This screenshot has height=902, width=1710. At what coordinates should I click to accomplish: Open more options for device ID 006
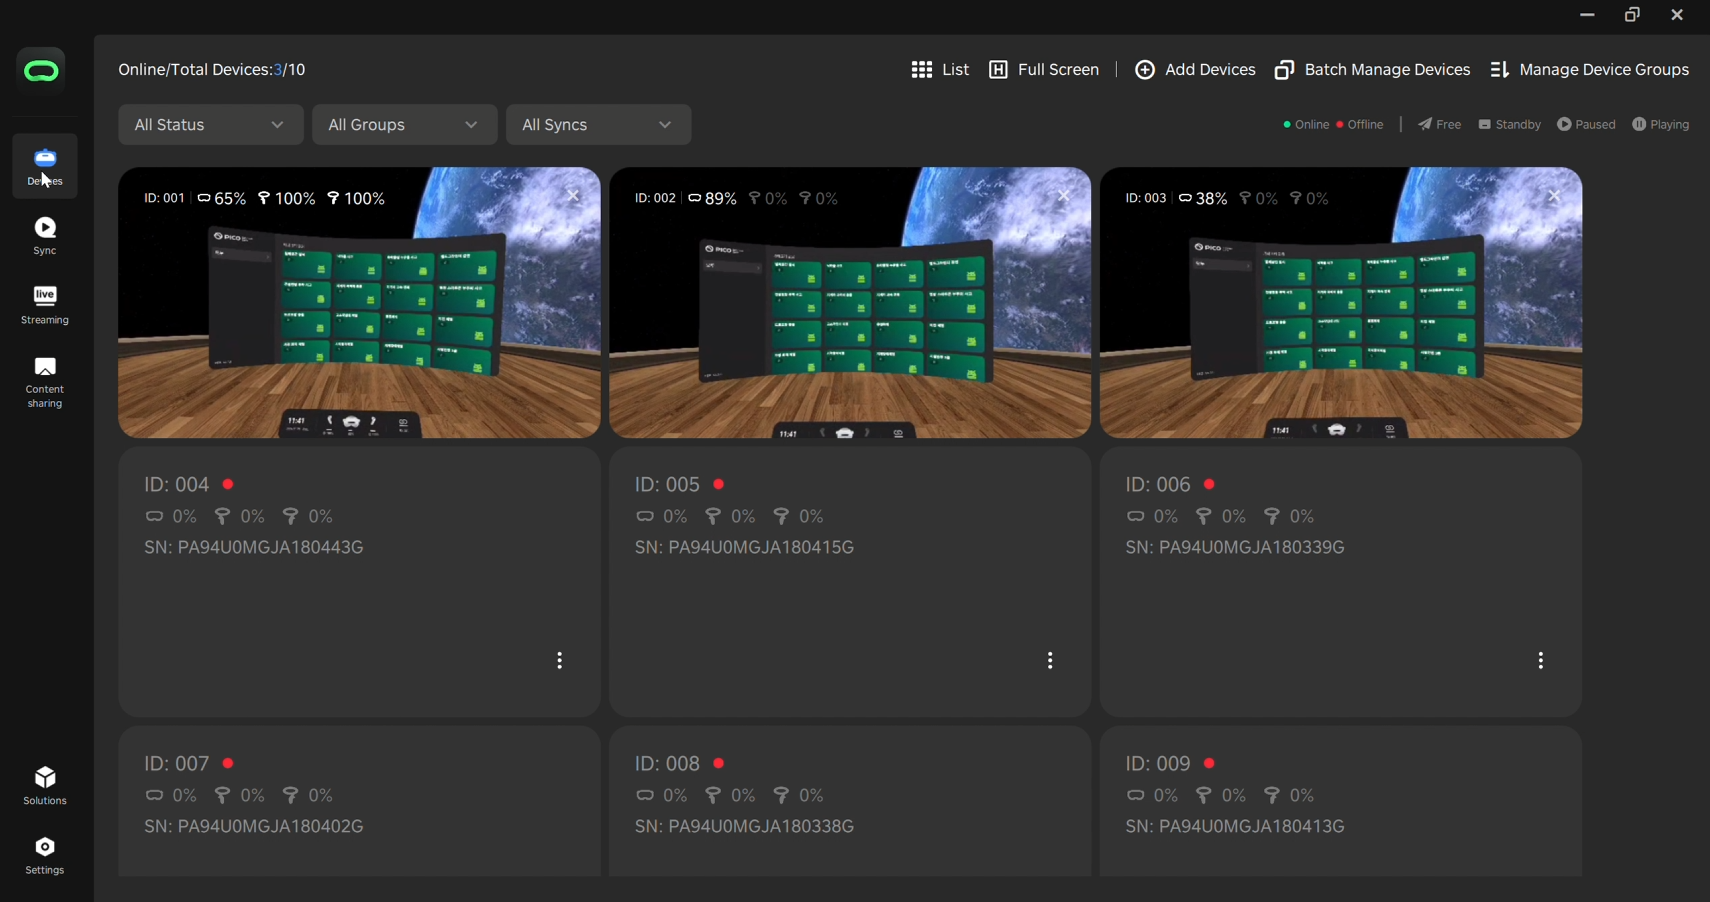1541,661
